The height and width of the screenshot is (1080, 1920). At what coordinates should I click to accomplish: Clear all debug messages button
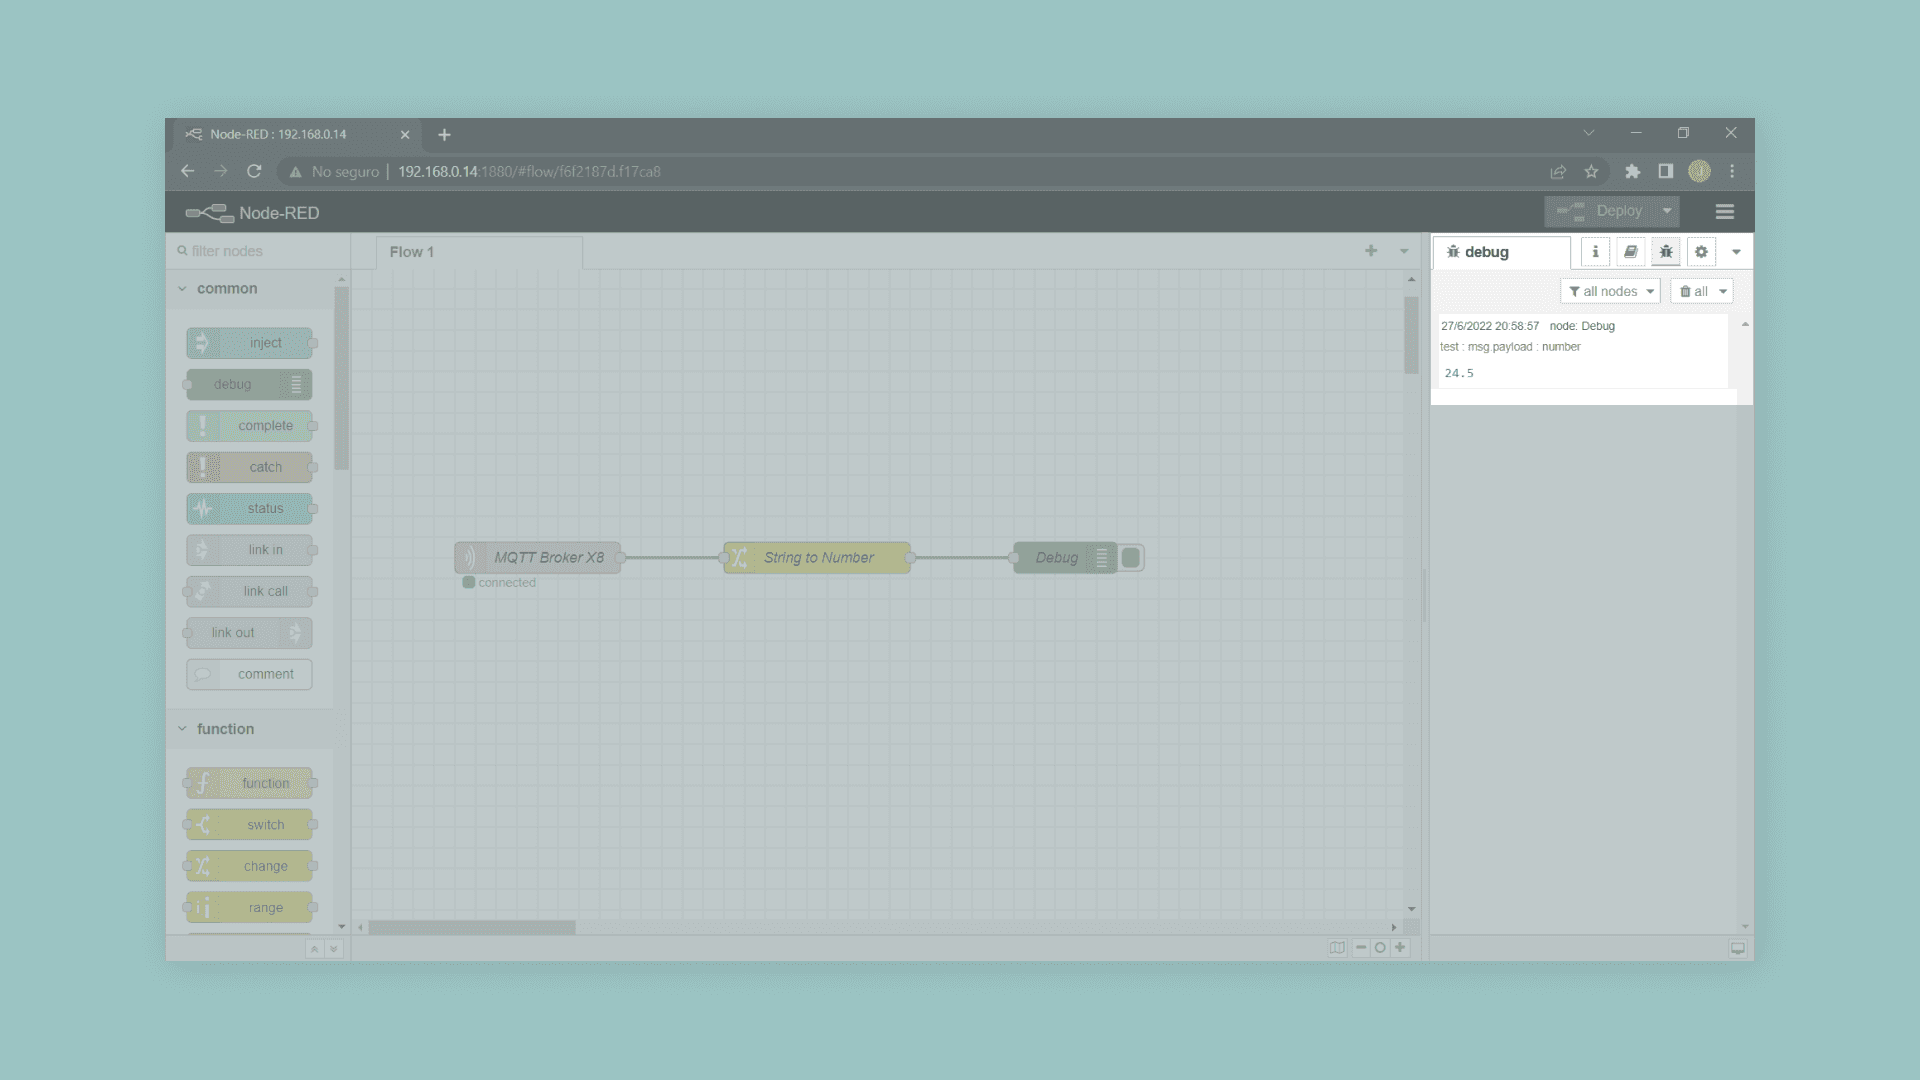(x=1694, y=291)
